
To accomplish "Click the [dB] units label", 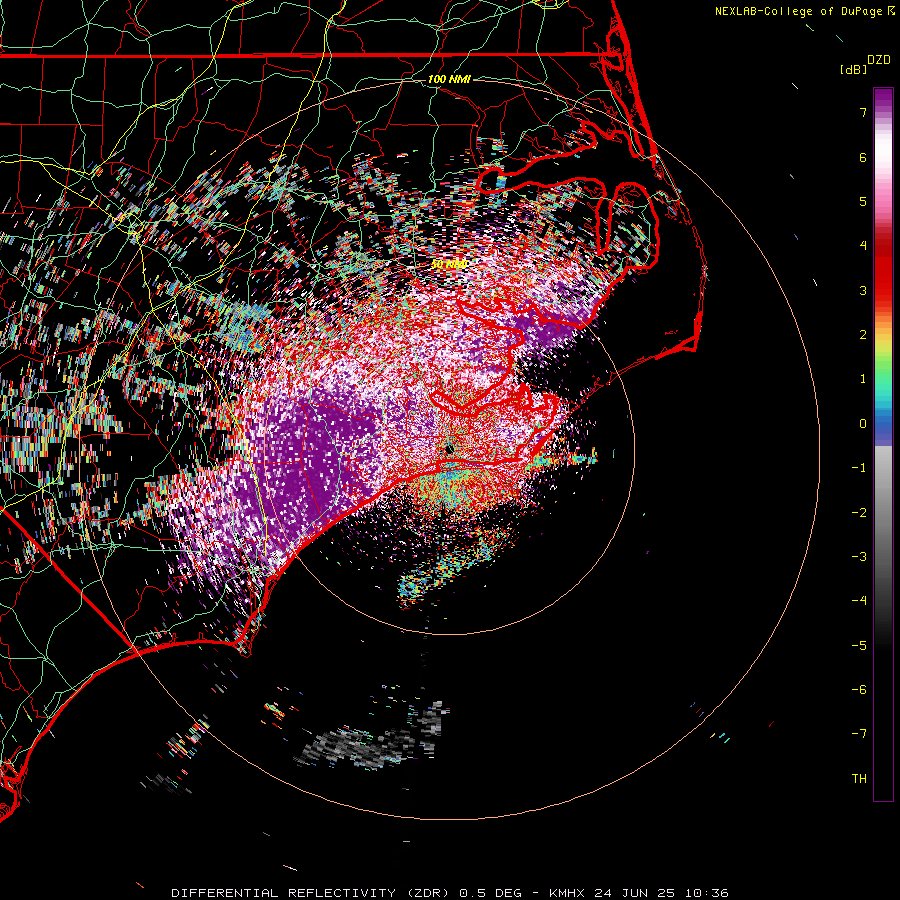I will point(853,69).
